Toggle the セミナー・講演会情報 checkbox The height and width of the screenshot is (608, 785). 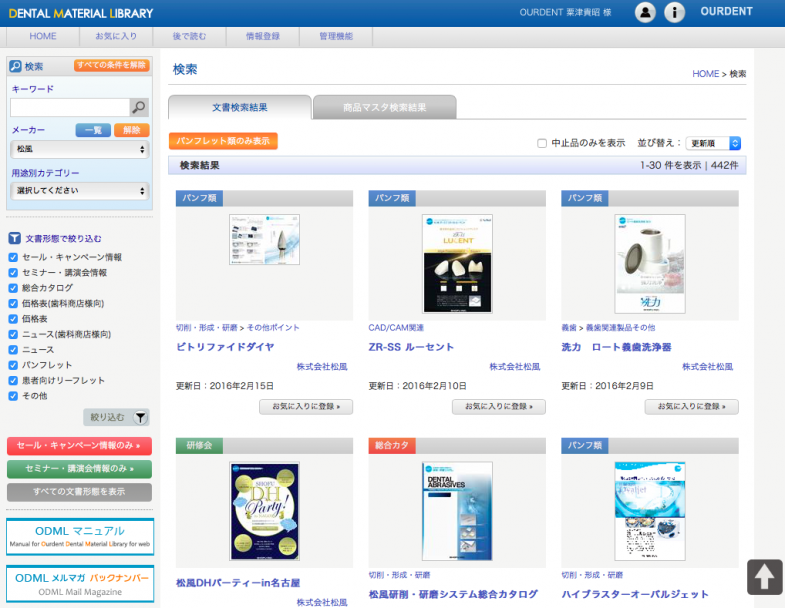[13, 273]
